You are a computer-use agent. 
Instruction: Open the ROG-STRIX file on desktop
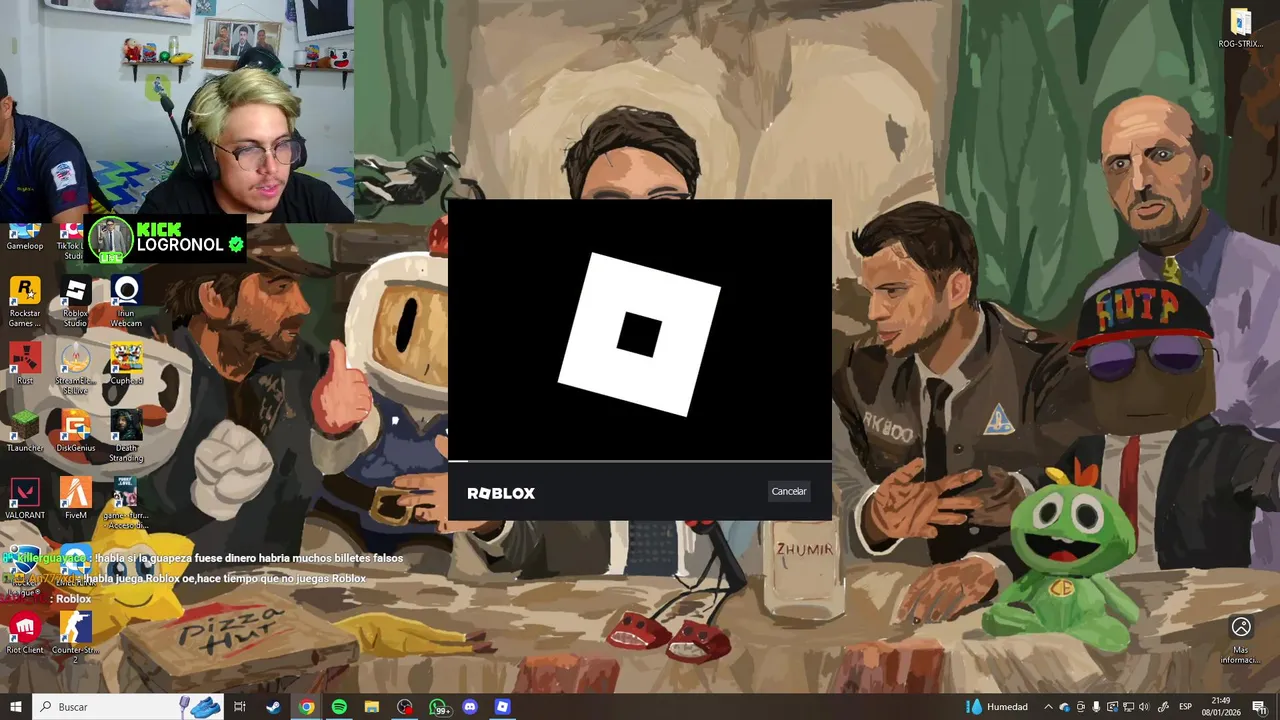click(x=1240, y=28)
